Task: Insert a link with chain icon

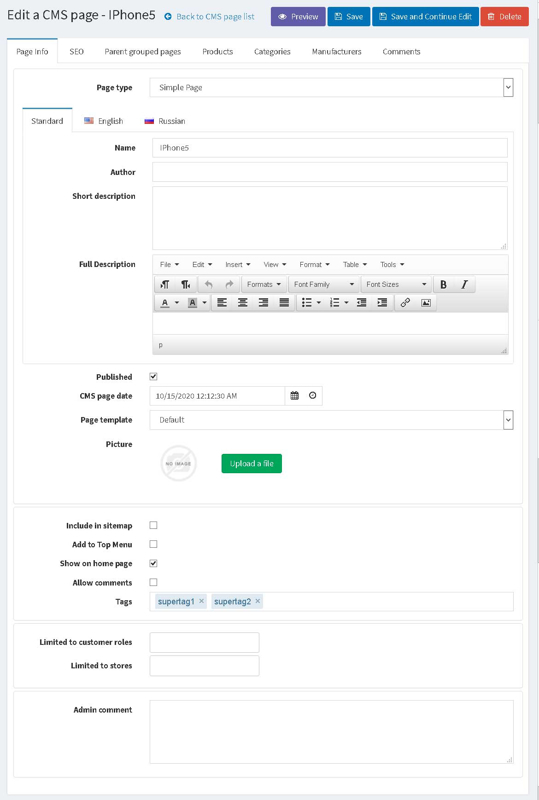Action: (x=405, y=303)
